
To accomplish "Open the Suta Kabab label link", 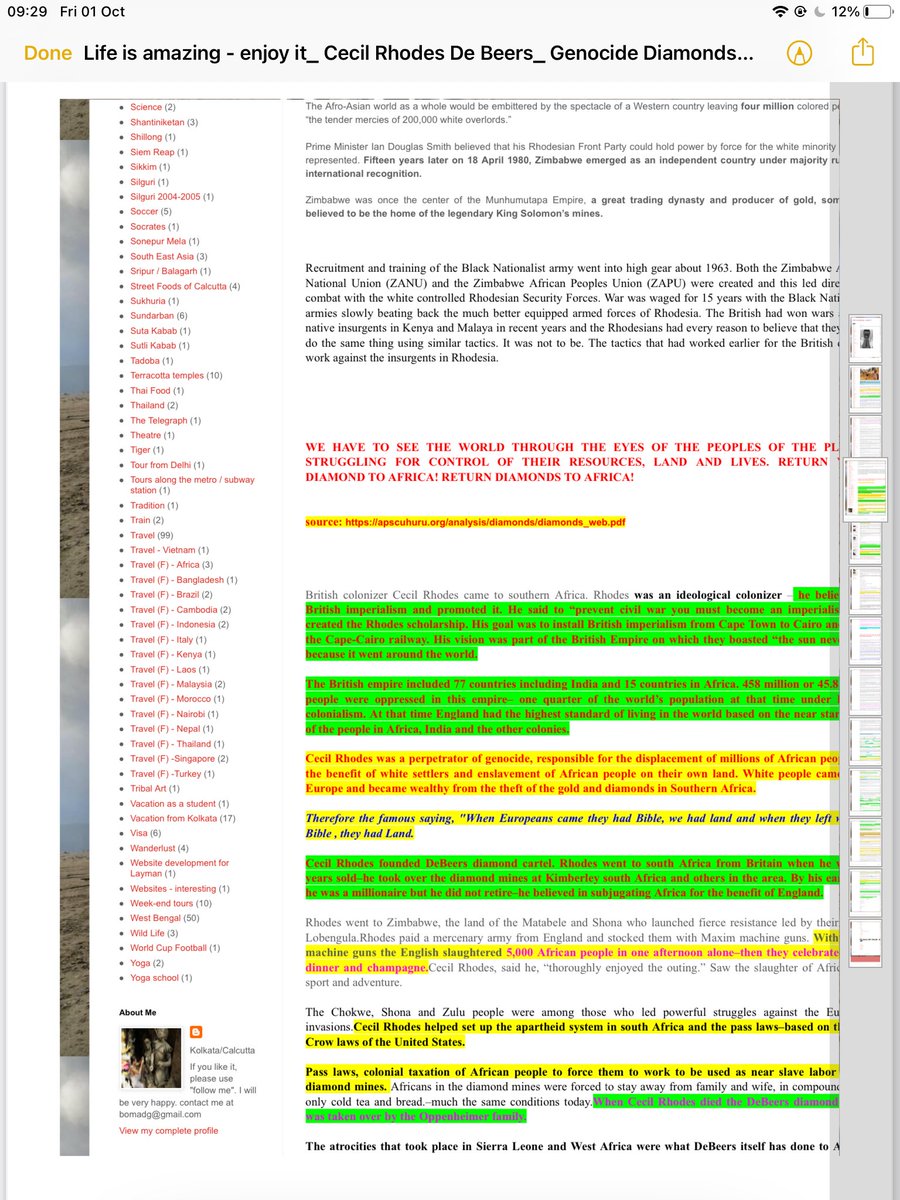I will pos(153,331).
